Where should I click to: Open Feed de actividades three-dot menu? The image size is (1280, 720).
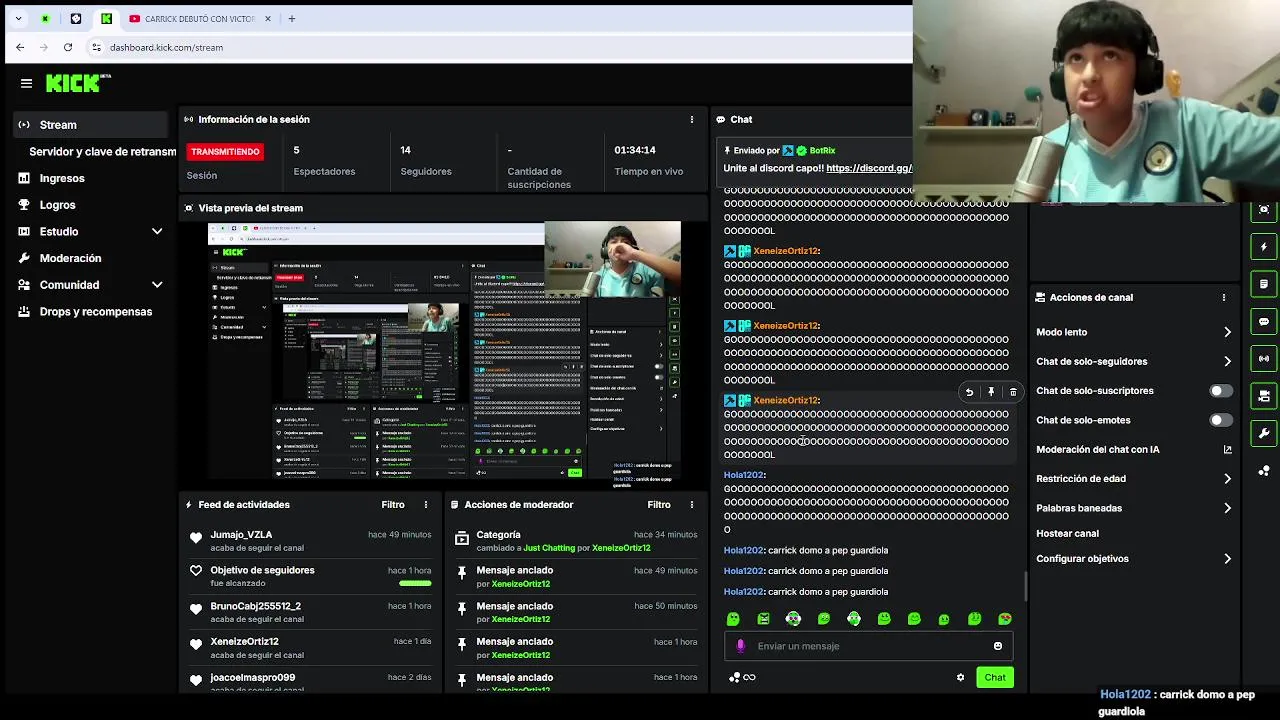[x=426, y=505]
